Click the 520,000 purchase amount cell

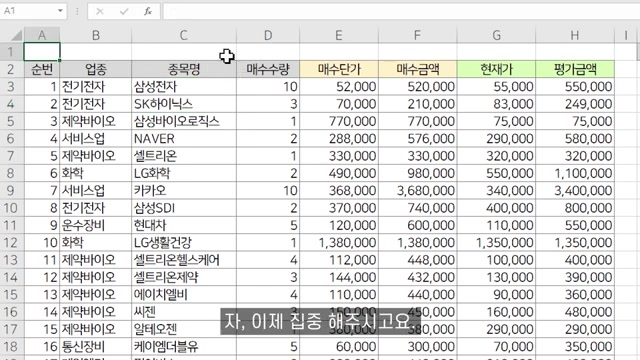[417, 87]
